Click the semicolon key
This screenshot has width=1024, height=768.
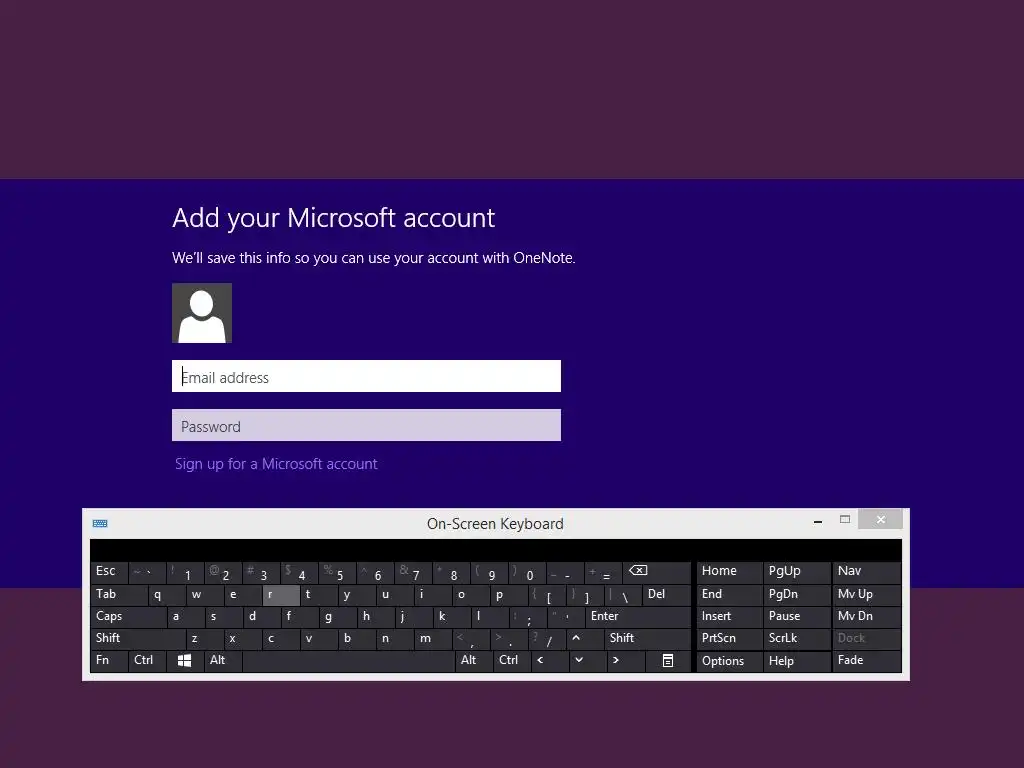528,617
